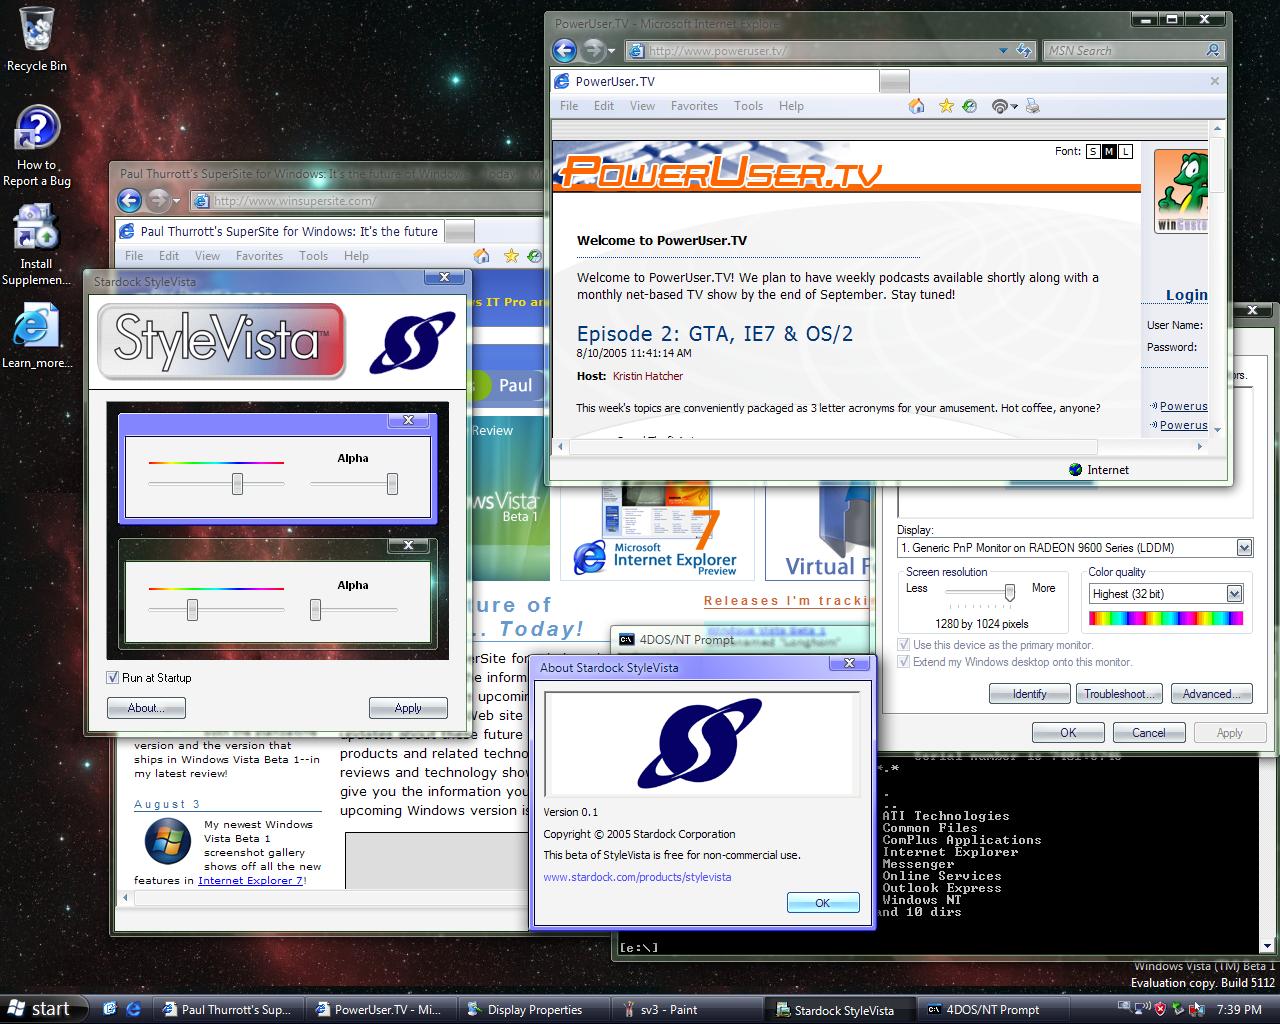Click About button in StyleVista
The height and width of the screenshot is (1024, 1280).
click(x=146, y=708)
